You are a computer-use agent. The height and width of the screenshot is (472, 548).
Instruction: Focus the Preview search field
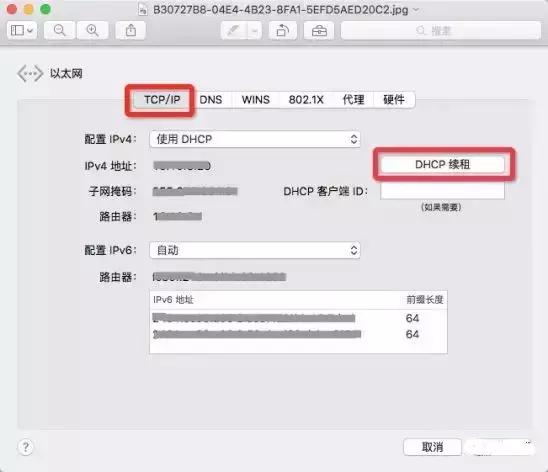[441, 31]
